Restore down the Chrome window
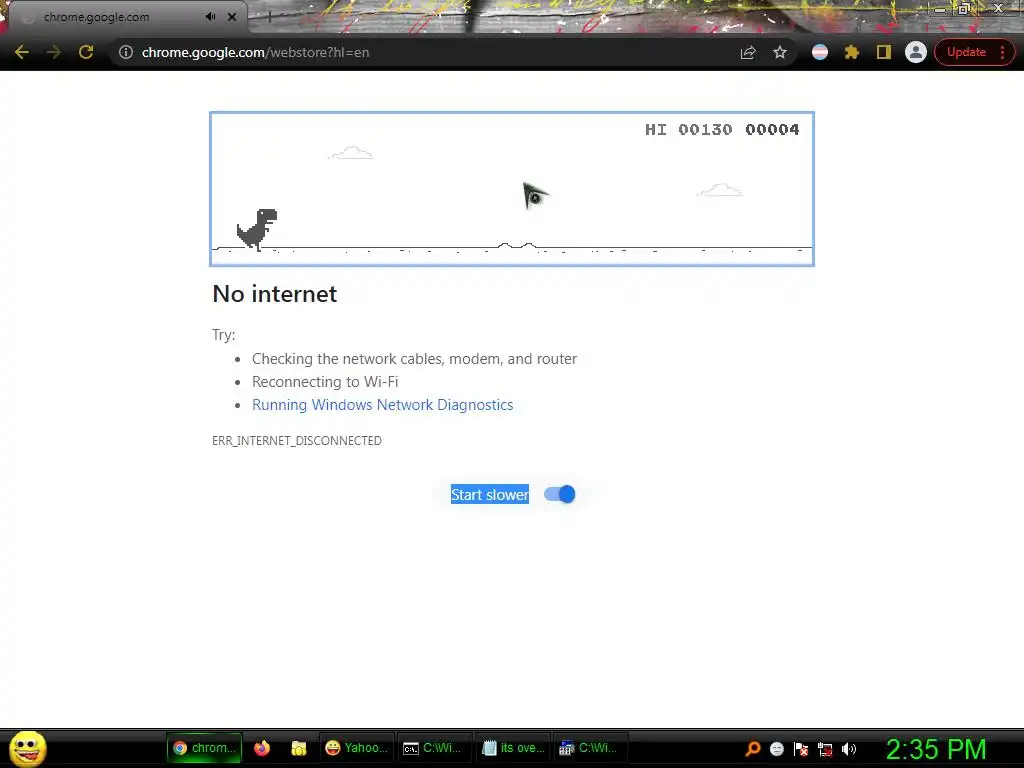The height and width of the screenshot is (768, 1024). 964,8
